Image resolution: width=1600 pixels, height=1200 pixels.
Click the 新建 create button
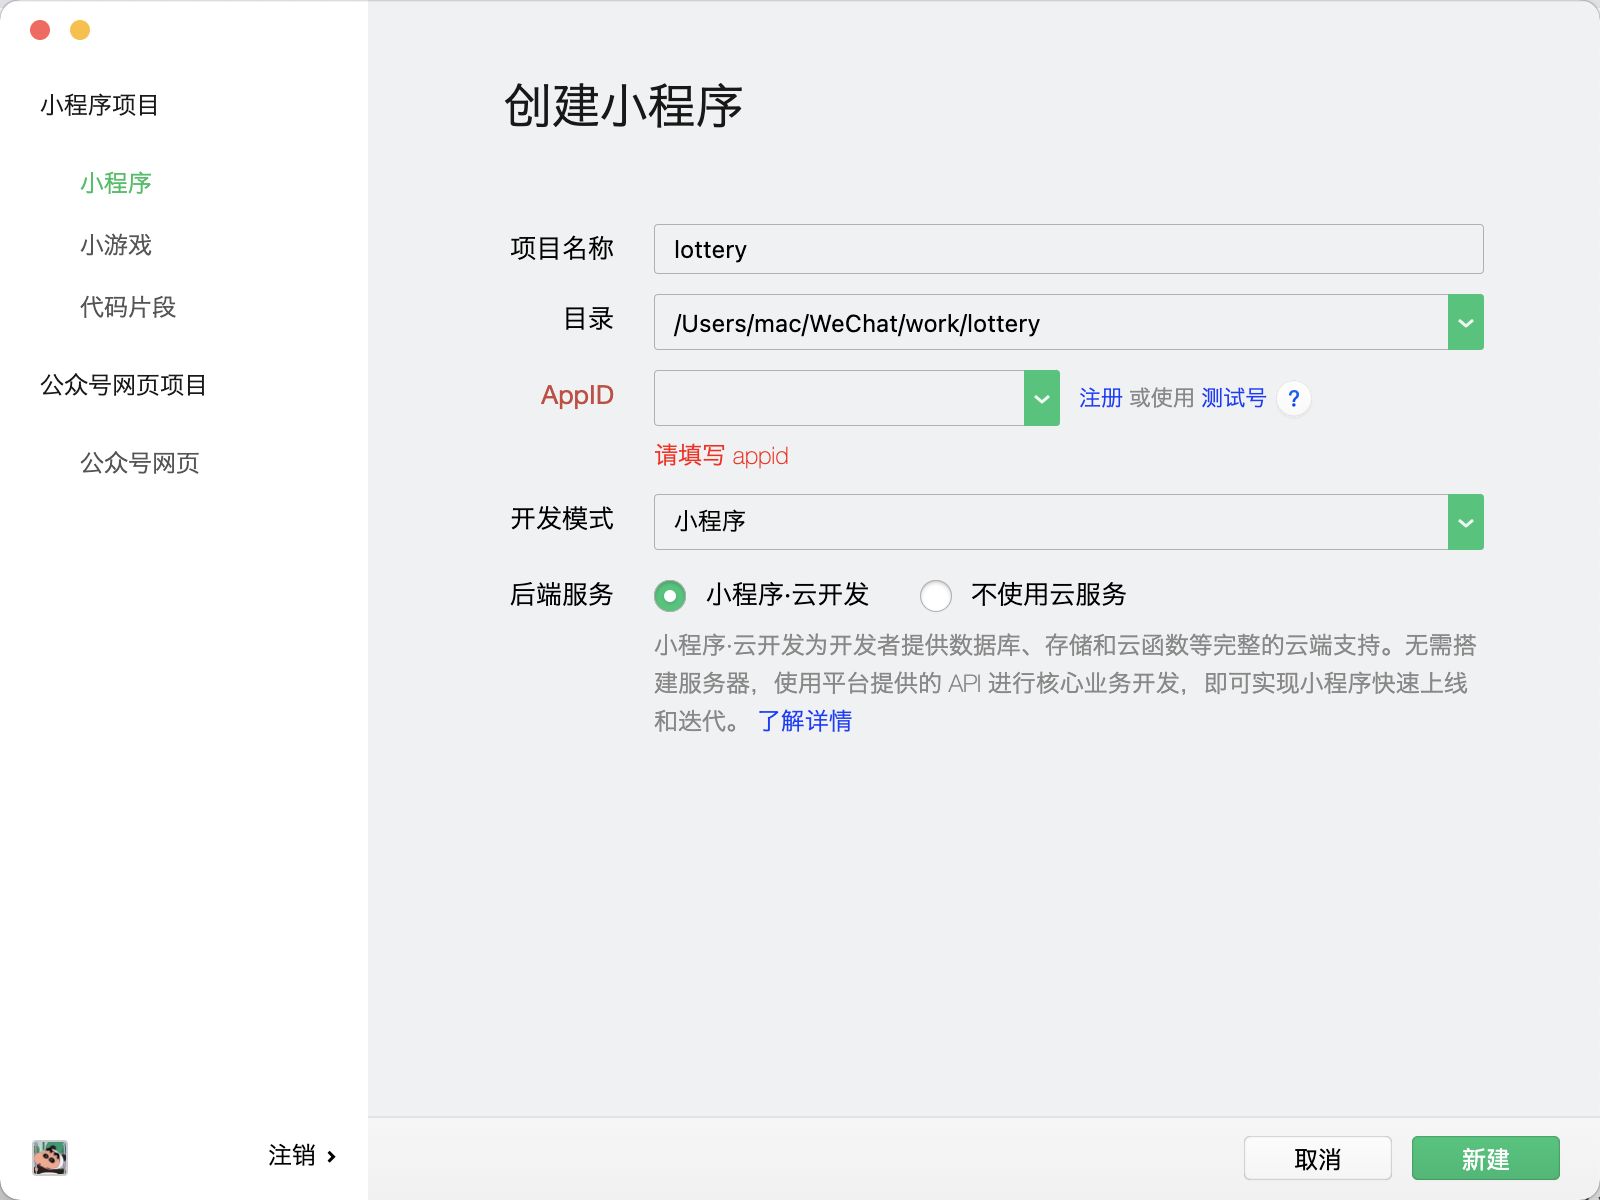[x=1486, y=1158]
